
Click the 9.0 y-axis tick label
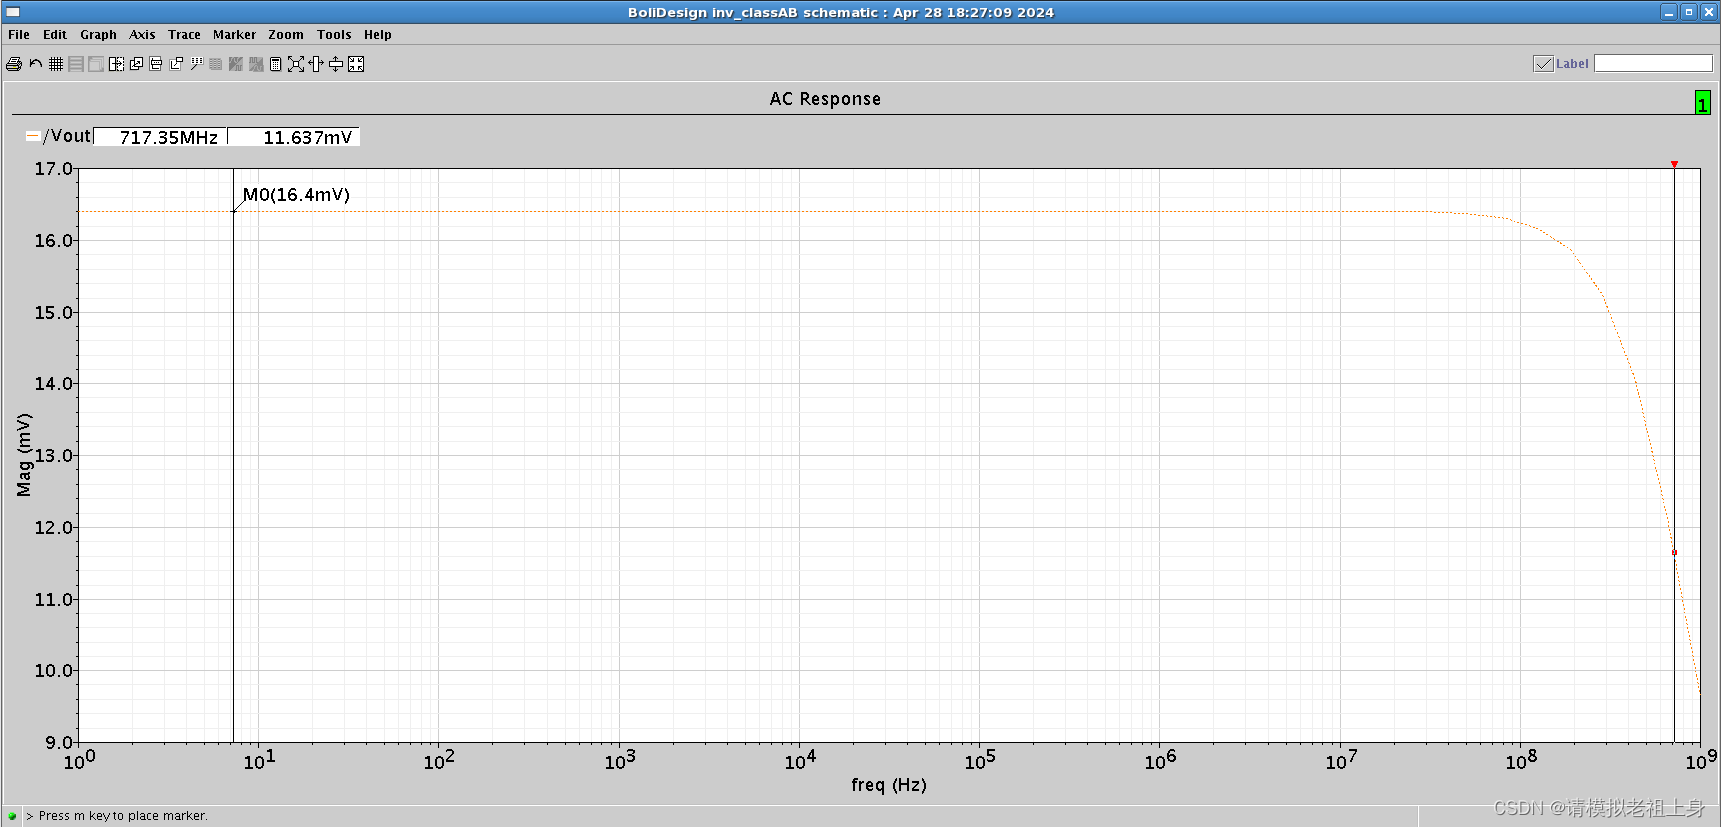click(59, 743)
